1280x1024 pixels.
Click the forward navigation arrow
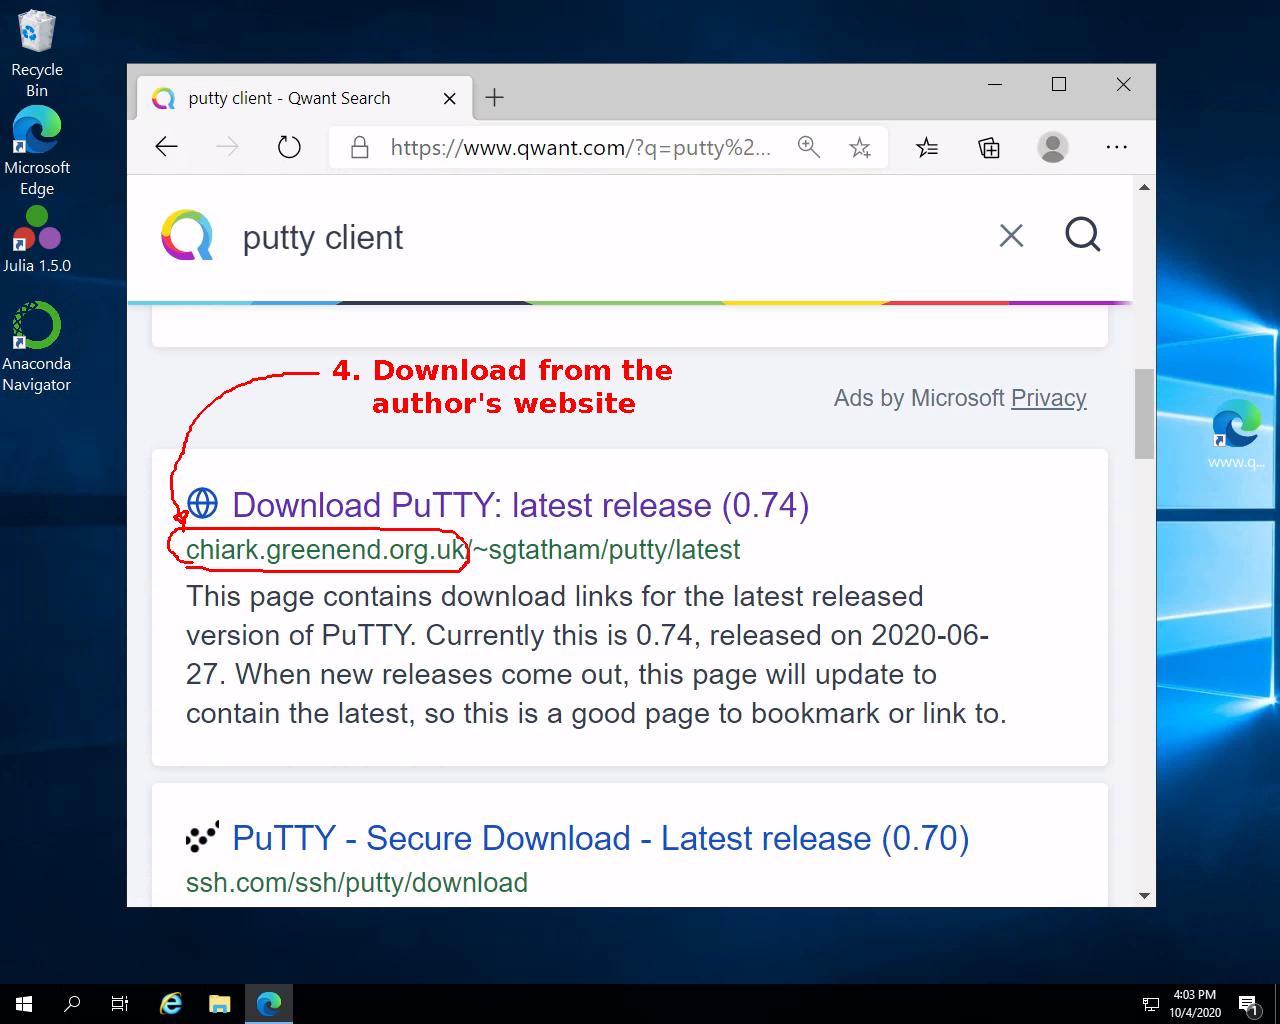tap(227, 148)
